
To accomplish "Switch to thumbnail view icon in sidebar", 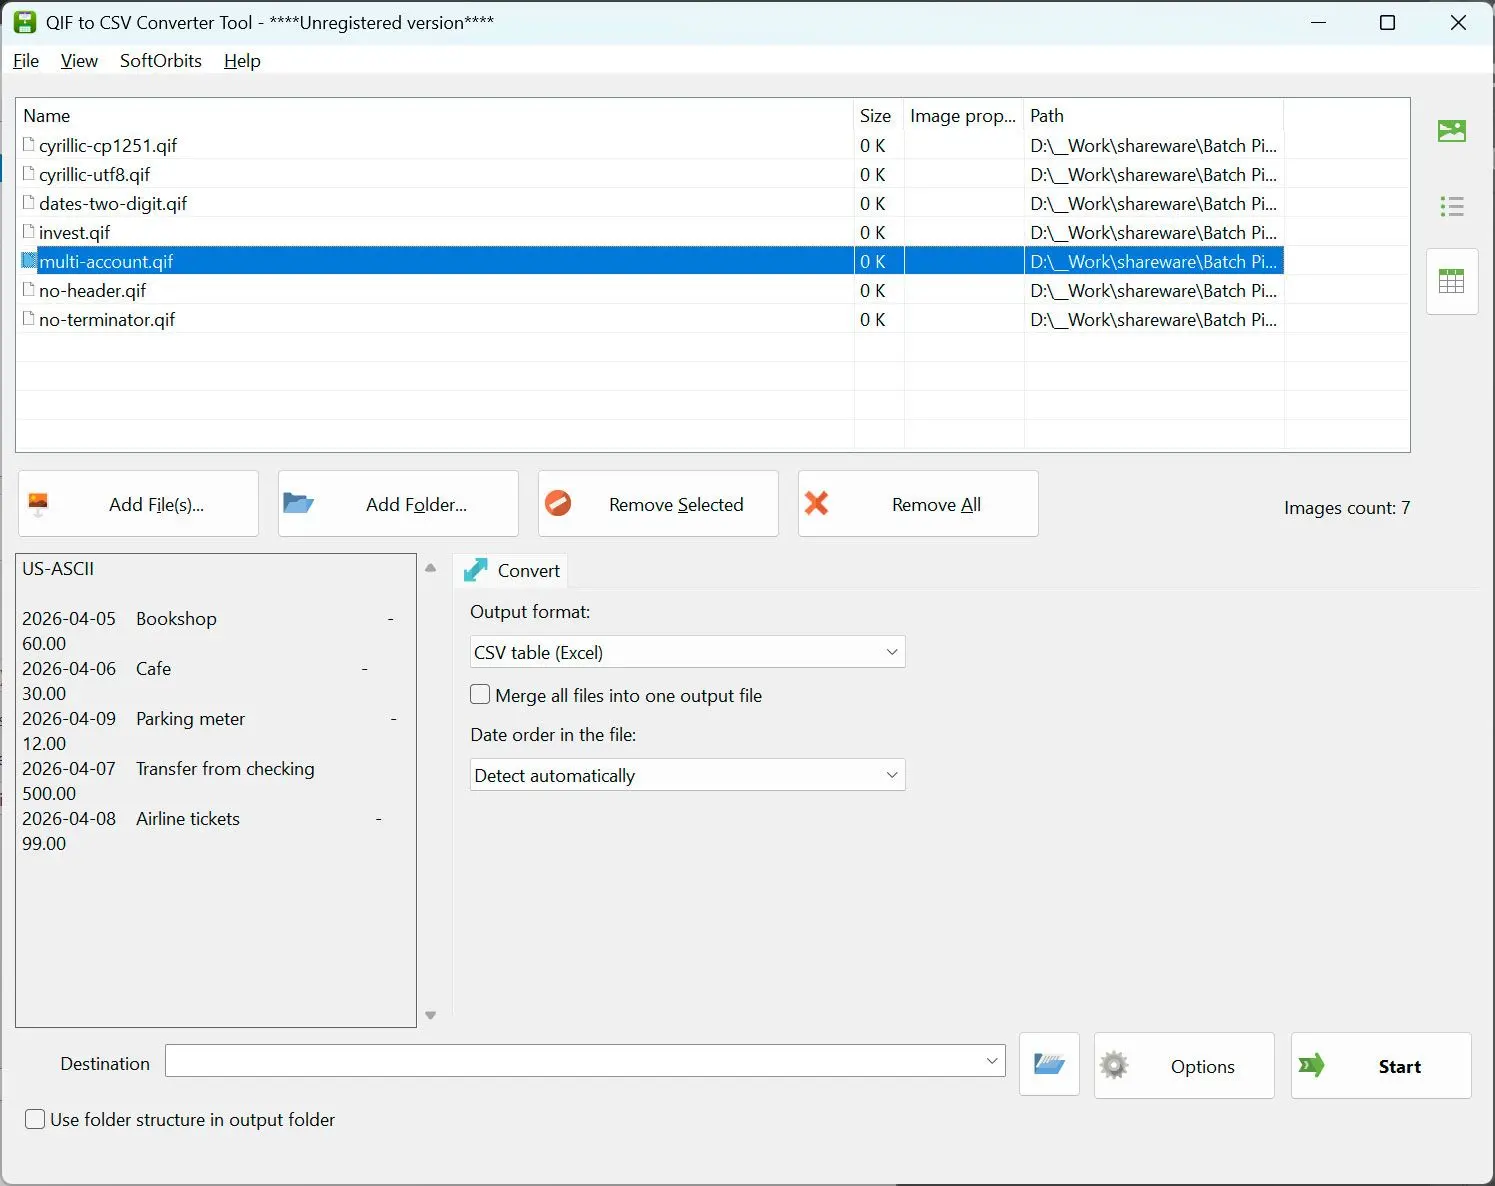I will [1451, 131].
